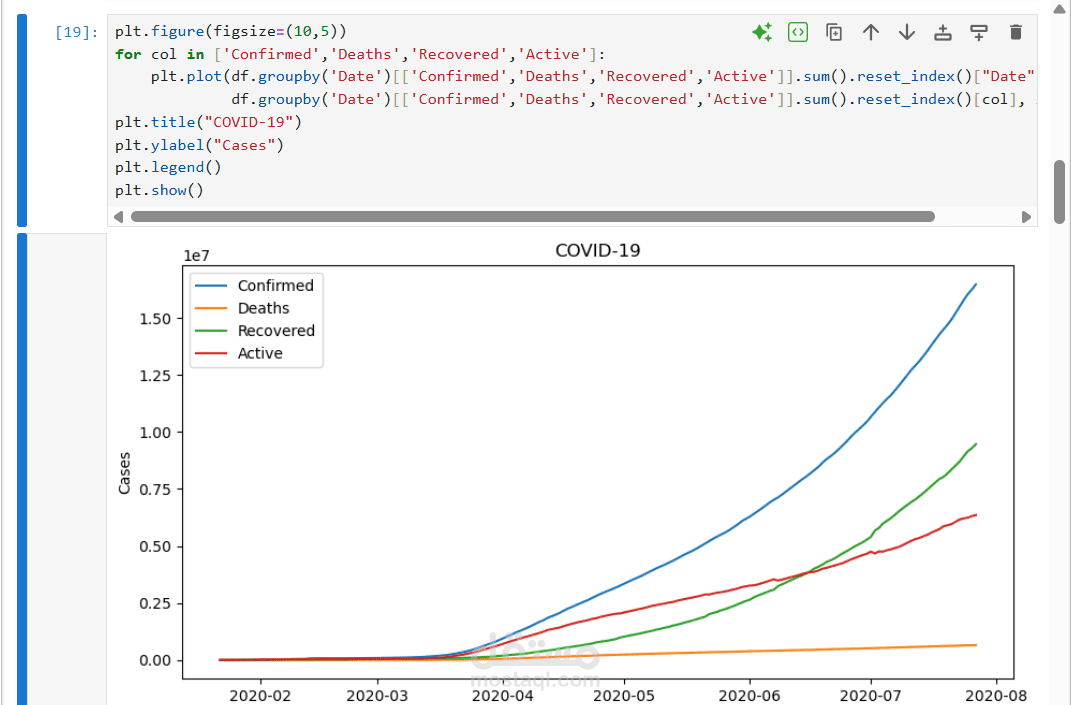
Task: Click the Recovered legend entry
Action: (x=255, y=331)
